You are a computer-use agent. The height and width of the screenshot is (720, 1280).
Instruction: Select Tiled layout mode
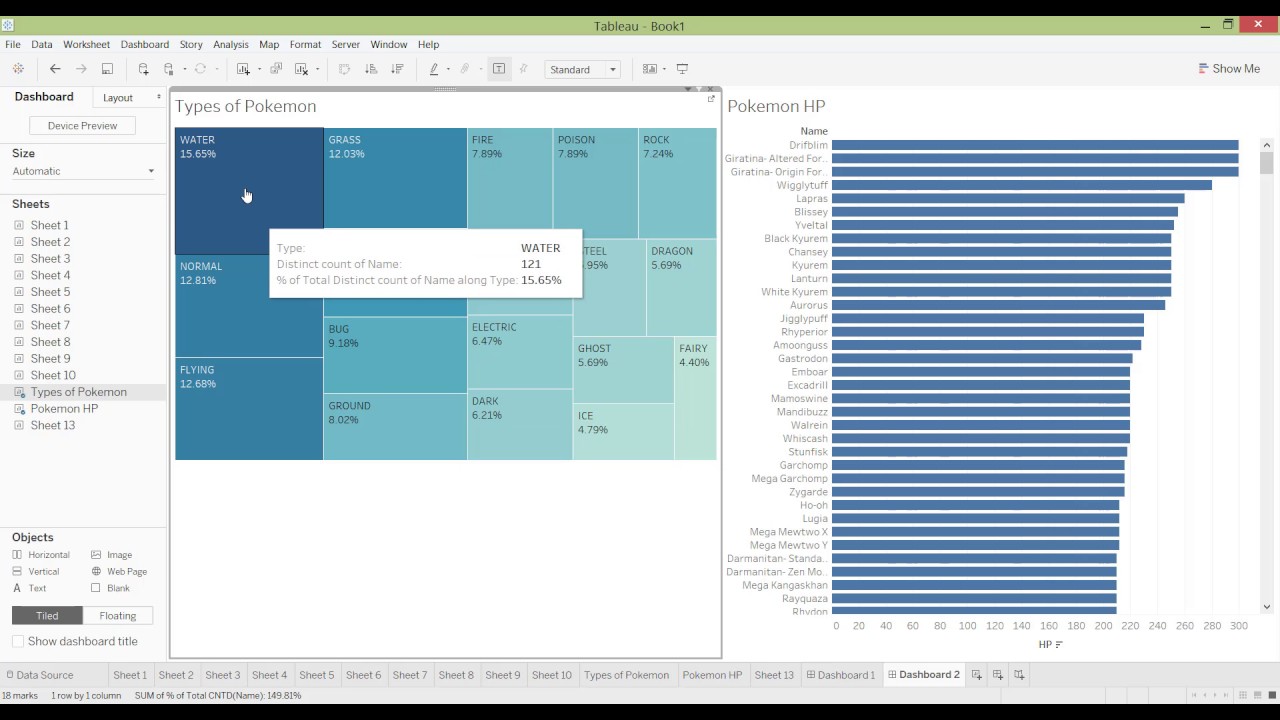pyautogui.click(x=47, y=616)
